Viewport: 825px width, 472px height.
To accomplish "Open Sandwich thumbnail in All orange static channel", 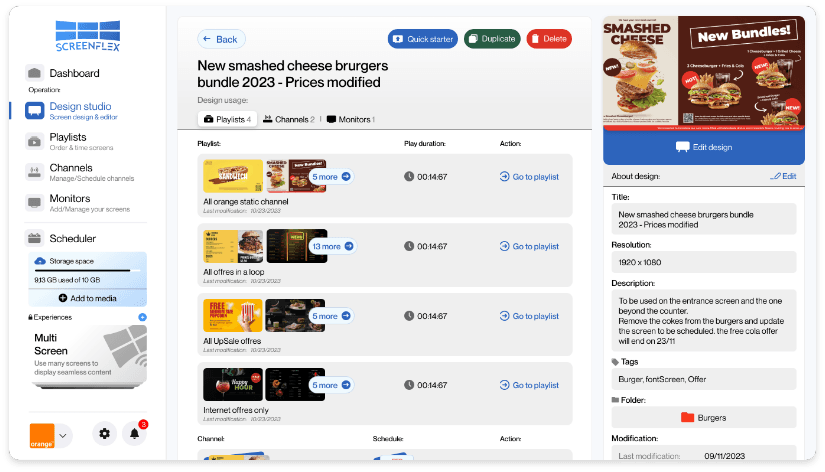I will coord(233,176).
